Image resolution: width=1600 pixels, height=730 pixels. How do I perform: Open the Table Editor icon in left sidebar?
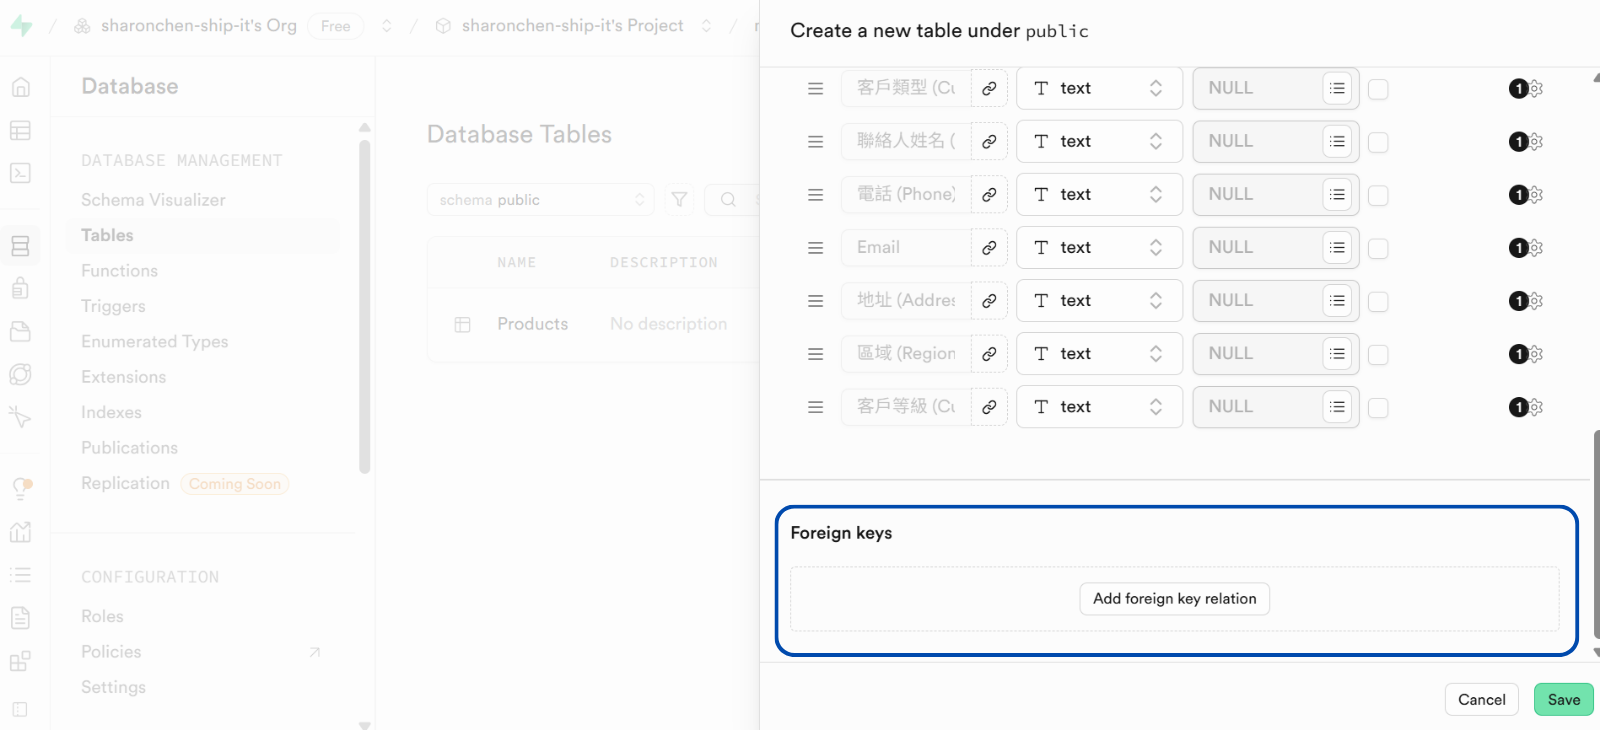(20, 131)
